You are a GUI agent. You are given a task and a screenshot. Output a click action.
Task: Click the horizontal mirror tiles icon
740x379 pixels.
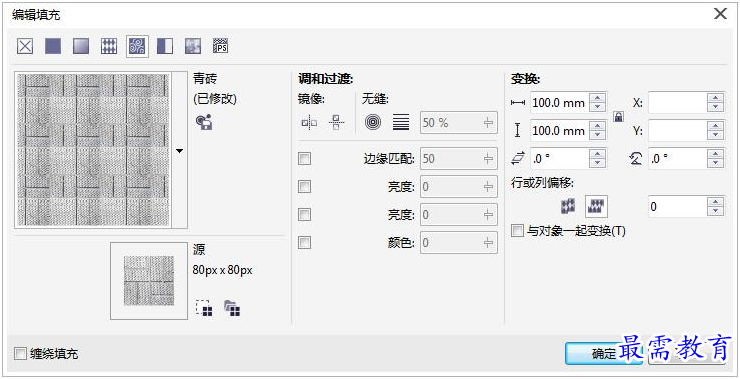pos(309,123)
